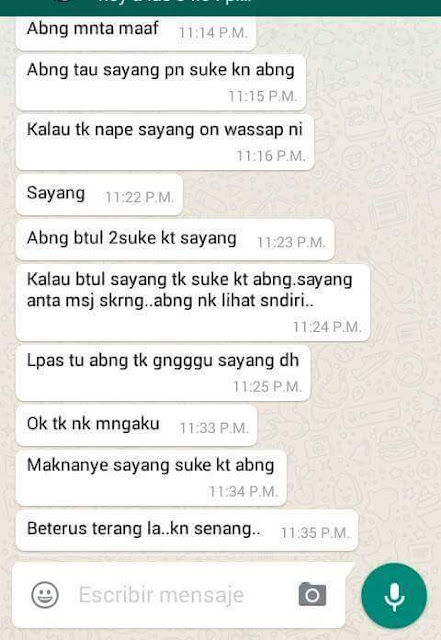Tap the 'Sayang' message bubble
This screenshot has width=441, height=640.
99,195
